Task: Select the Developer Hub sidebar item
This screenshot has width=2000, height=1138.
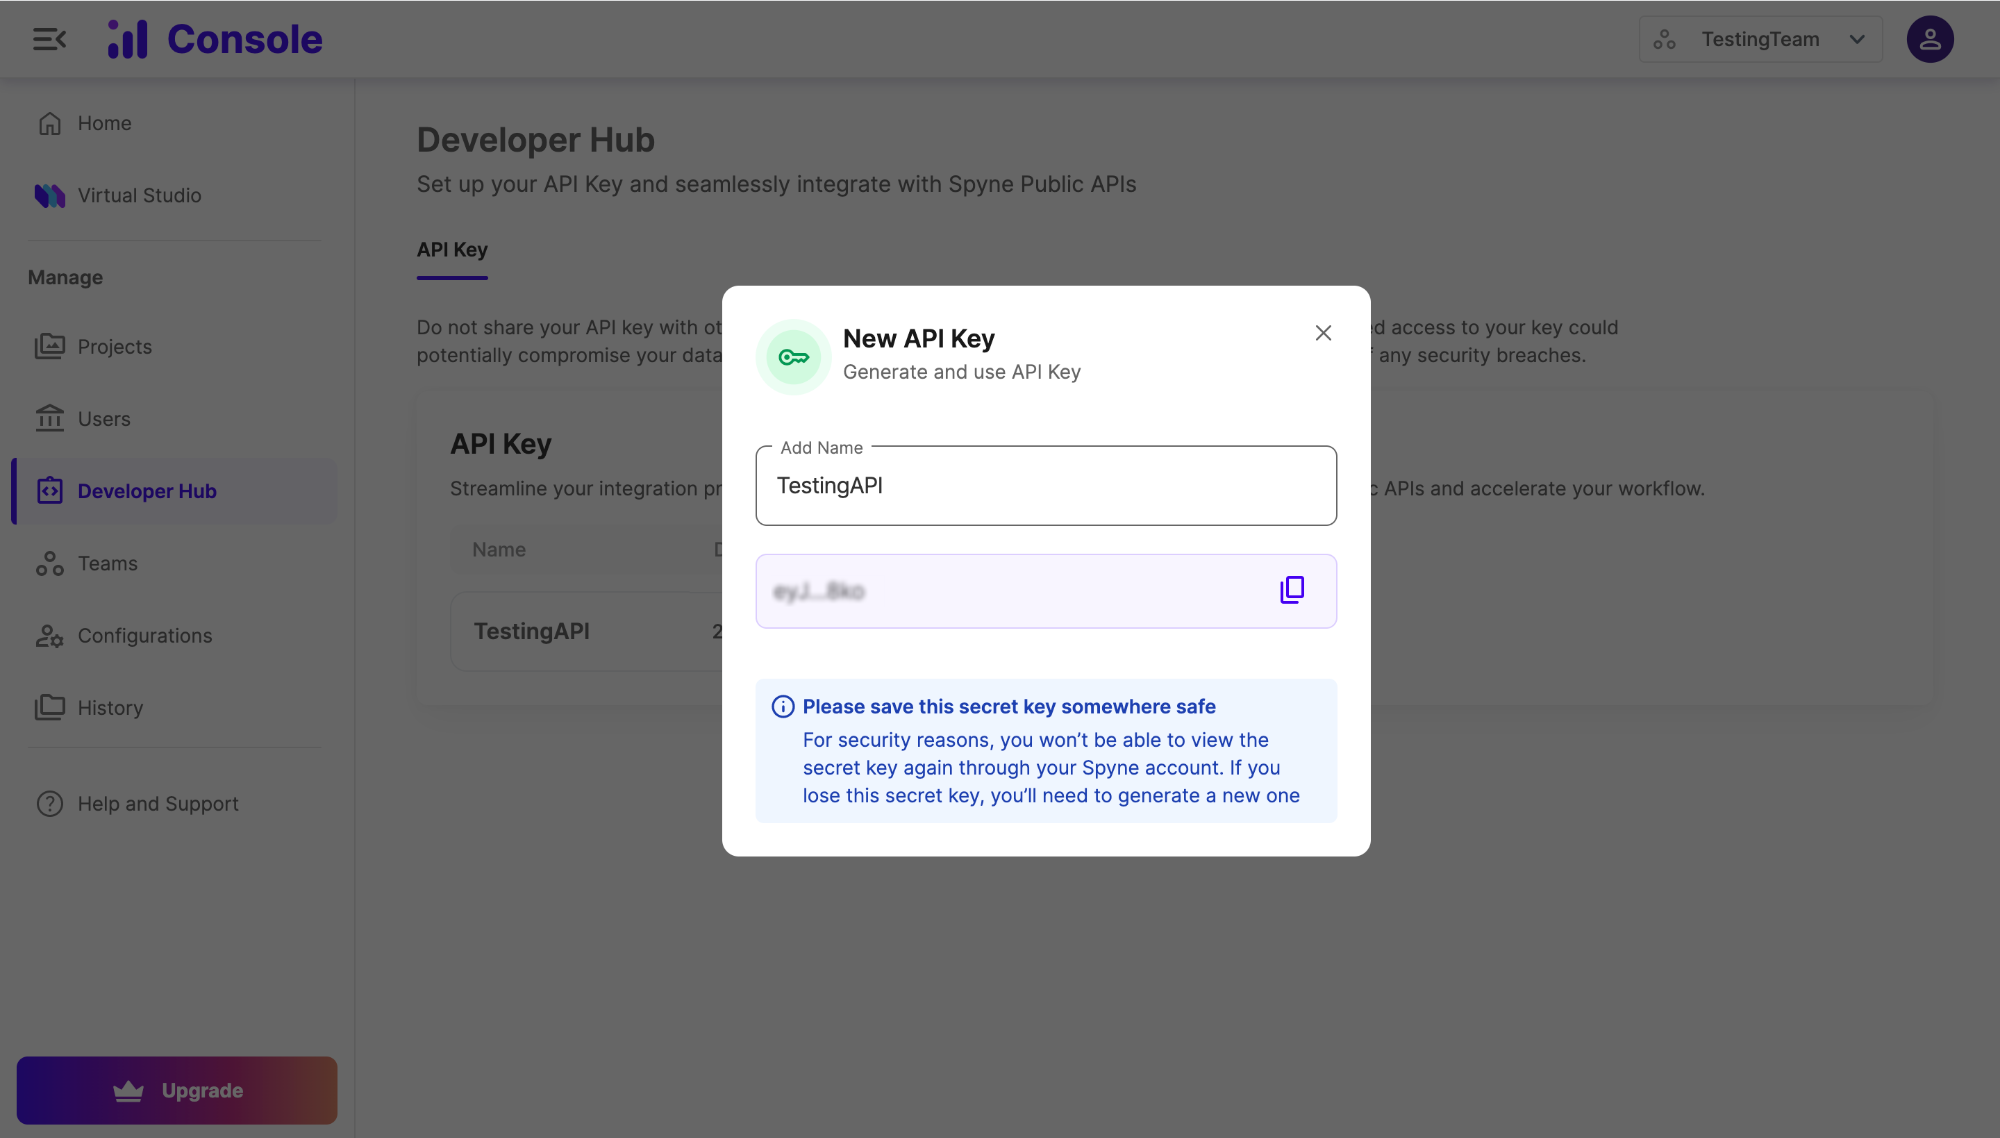Action: 147,491
